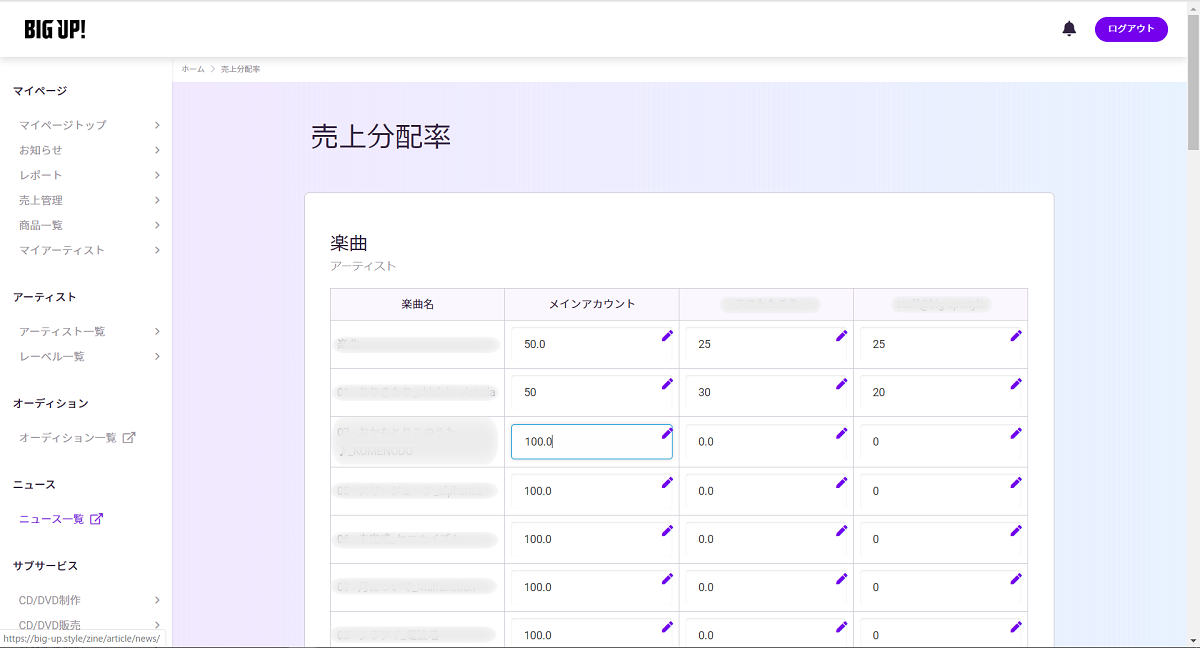Click external link icon next to ニュース一覧
The height and width of the screenshot is (648, 1200).
(96, 519)
